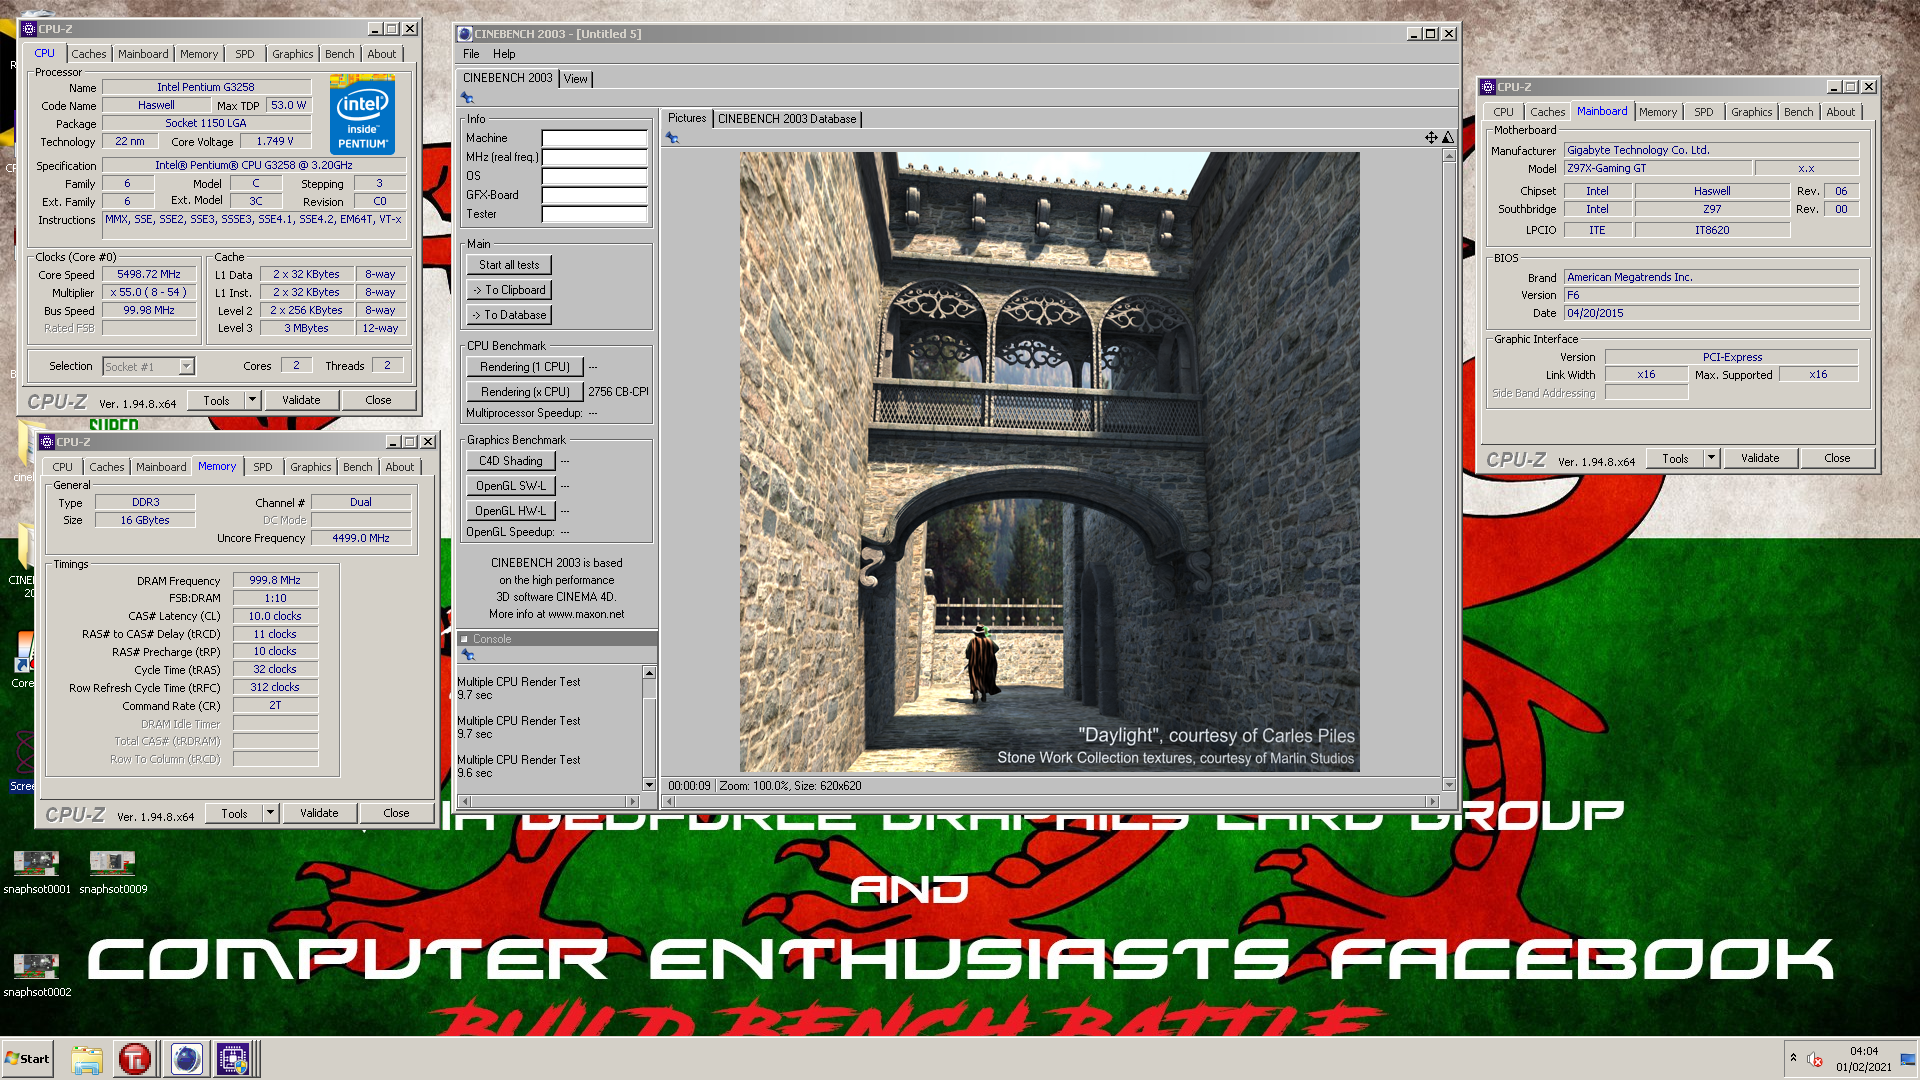This screenshot has height=1080, width=1920.
Task: Click CINEBENCH 2003 title bar app icon
Action: 465,33
